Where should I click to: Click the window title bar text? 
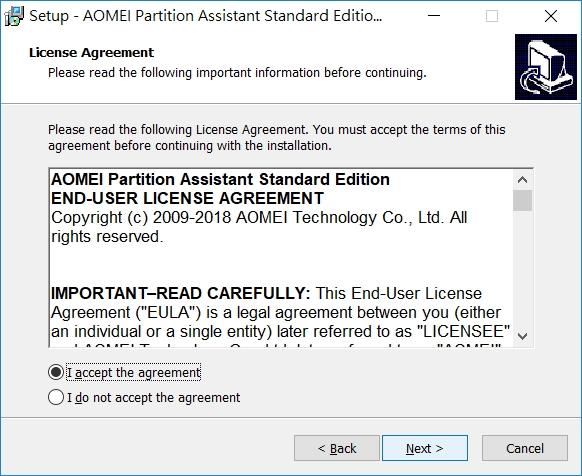206,16
